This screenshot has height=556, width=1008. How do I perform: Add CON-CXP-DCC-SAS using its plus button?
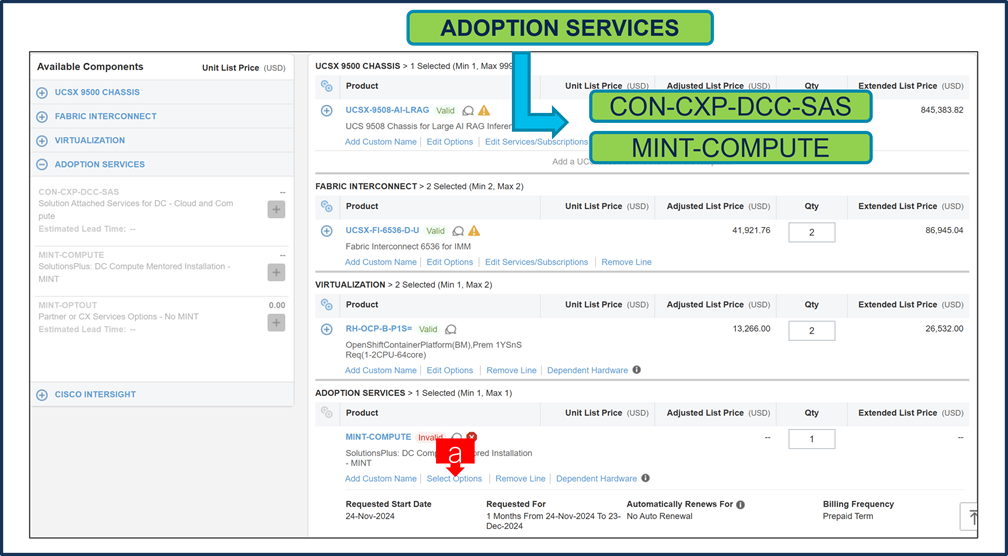click(x=276, y=210)
